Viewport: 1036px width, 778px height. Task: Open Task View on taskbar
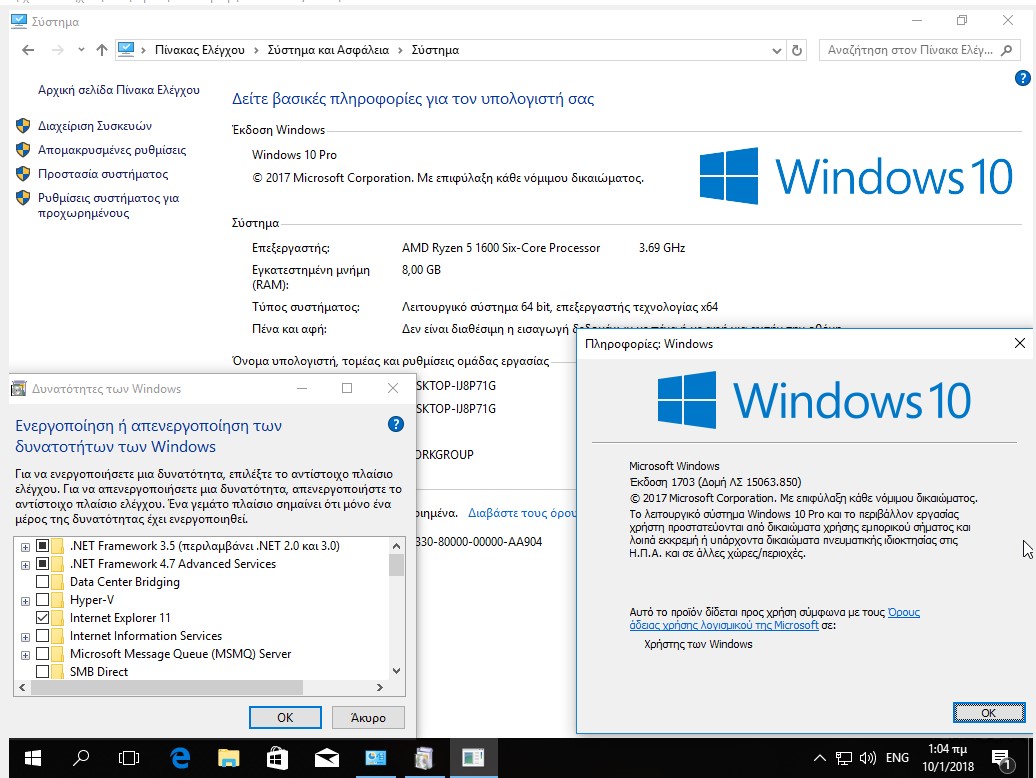(129, 758)
